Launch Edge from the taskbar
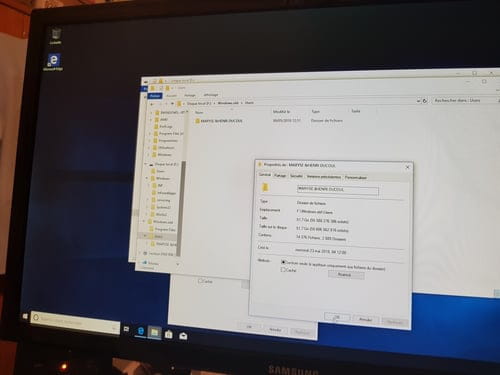The image size is (500, 375). (141, 331)
